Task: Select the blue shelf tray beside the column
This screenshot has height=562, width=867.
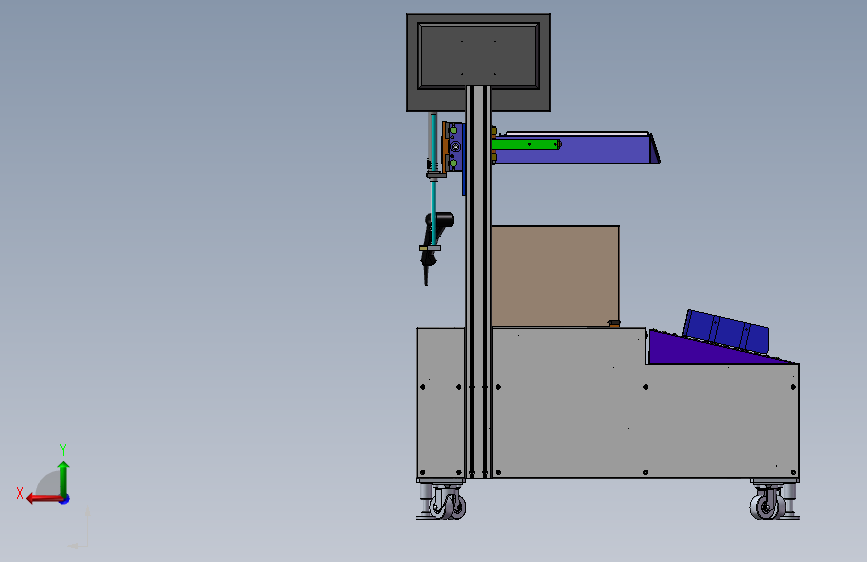Action: click(x=575, y=149)
